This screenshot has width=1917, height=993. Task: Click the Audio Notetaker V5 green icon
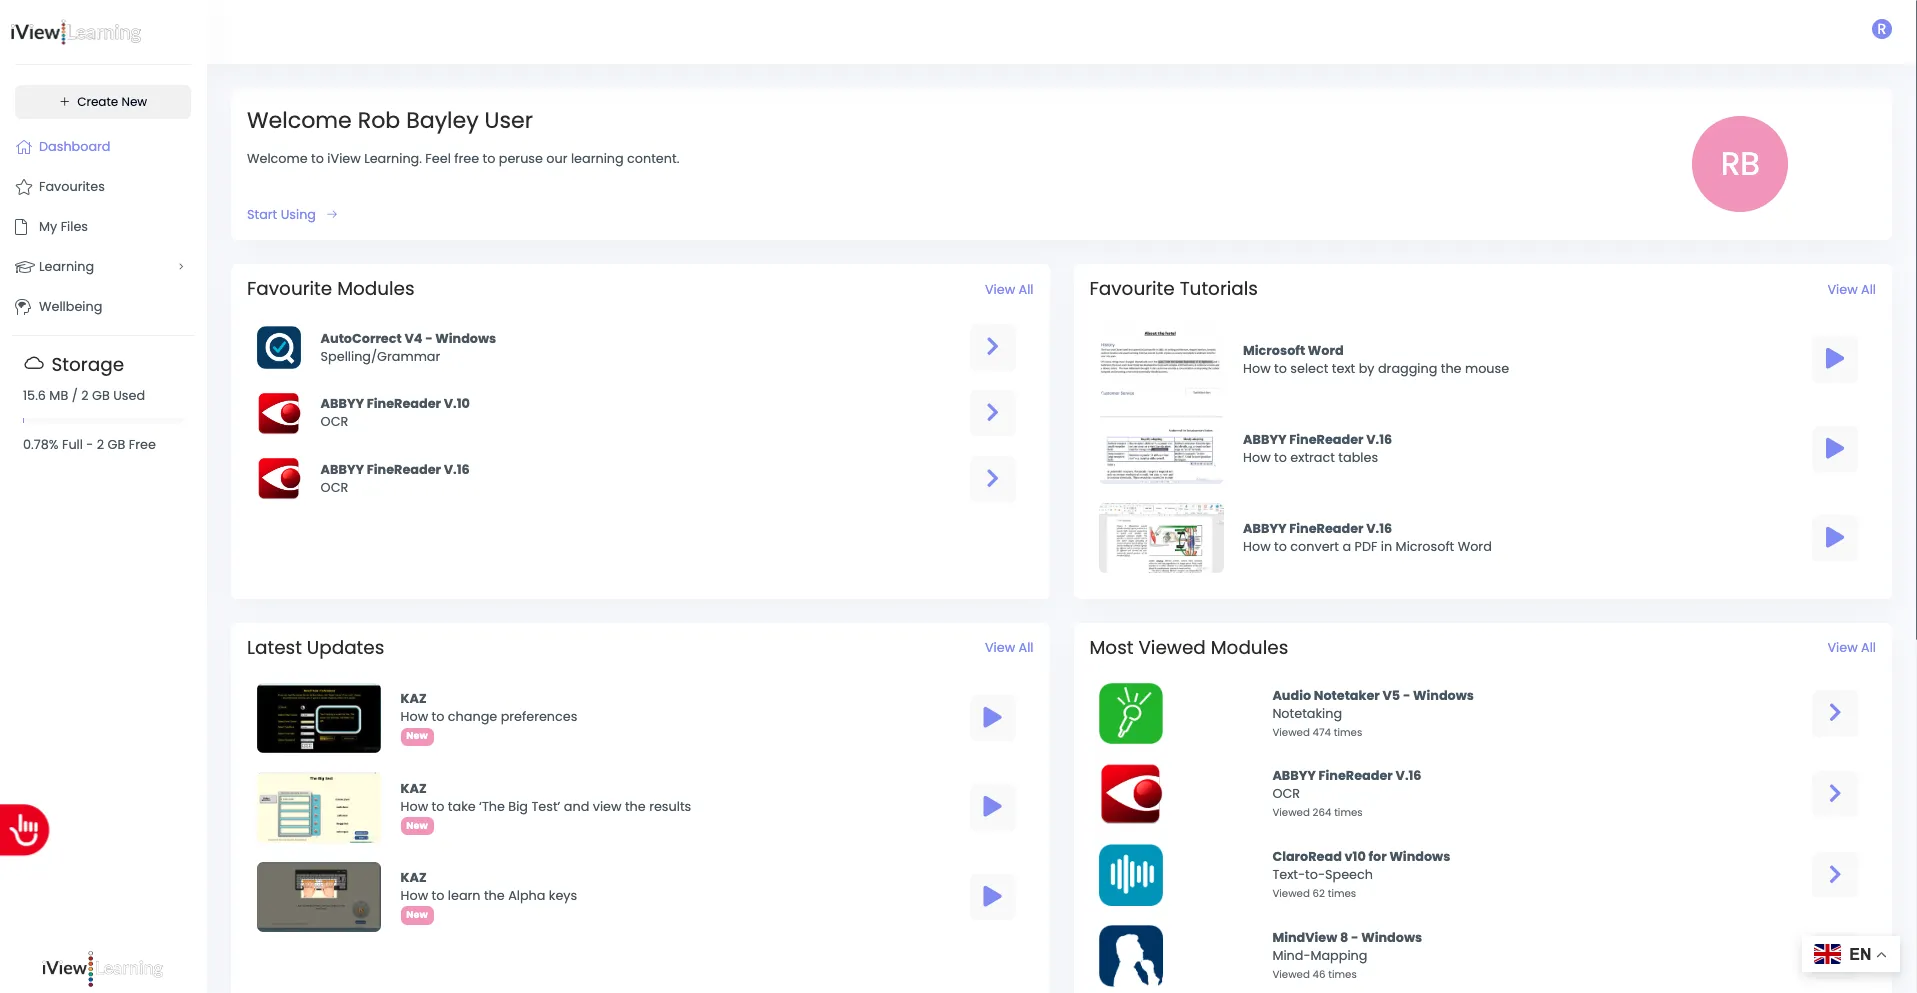1130,713
